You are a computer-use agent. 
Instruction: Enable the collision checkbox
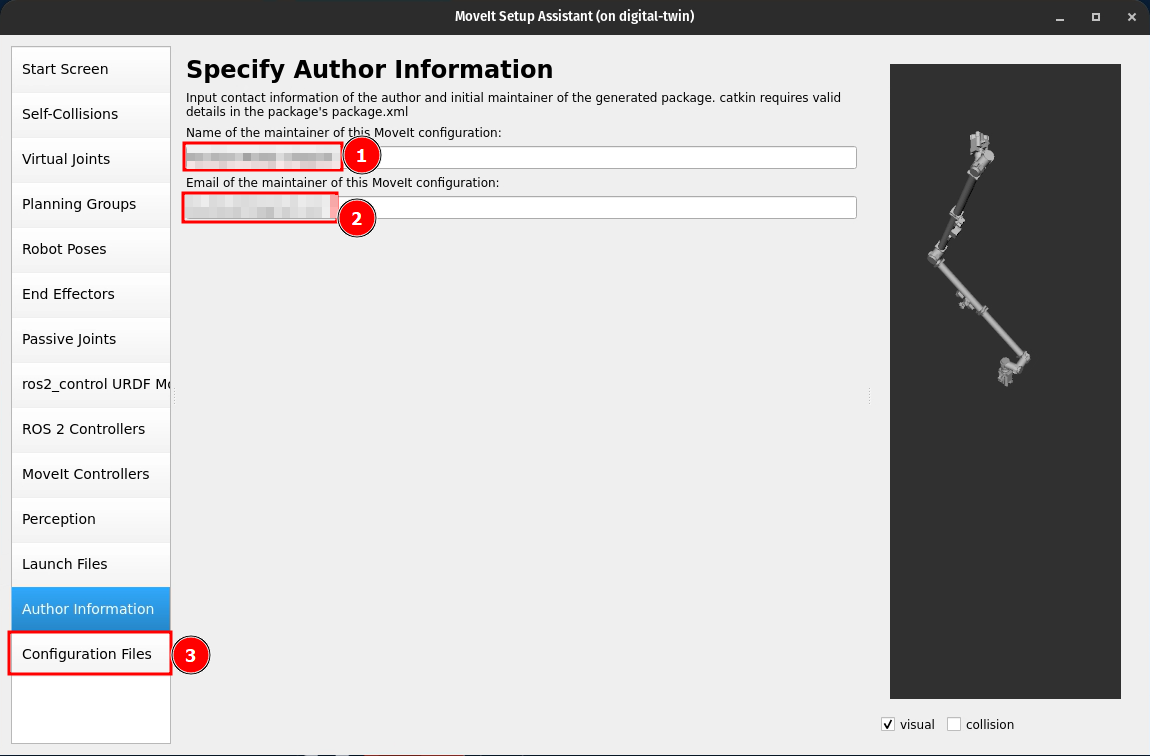point(954,725)
